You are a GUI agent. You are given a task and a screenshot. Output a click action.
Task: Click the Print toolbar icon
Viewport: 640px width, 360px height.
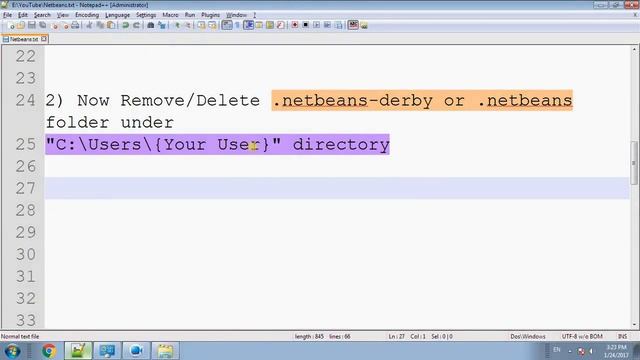click(75, 25)
